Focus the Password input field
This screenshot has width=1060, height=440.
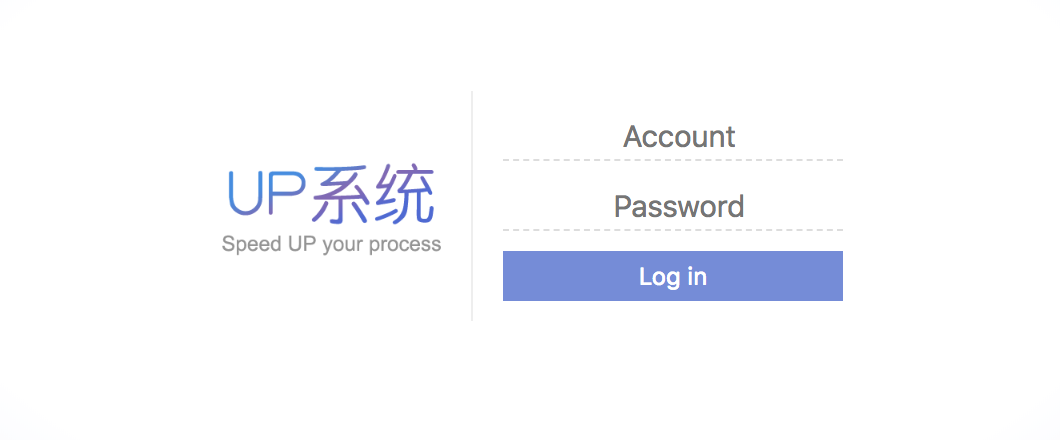(673, 207)
